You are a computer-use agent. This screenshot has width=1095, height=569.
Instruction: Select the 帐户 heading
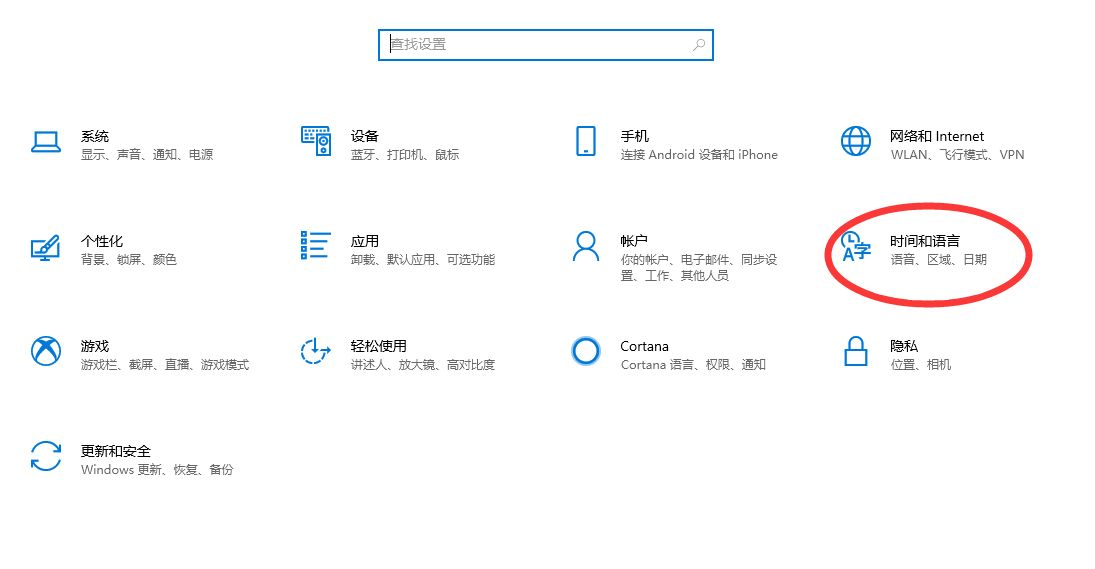coord(634,241)
